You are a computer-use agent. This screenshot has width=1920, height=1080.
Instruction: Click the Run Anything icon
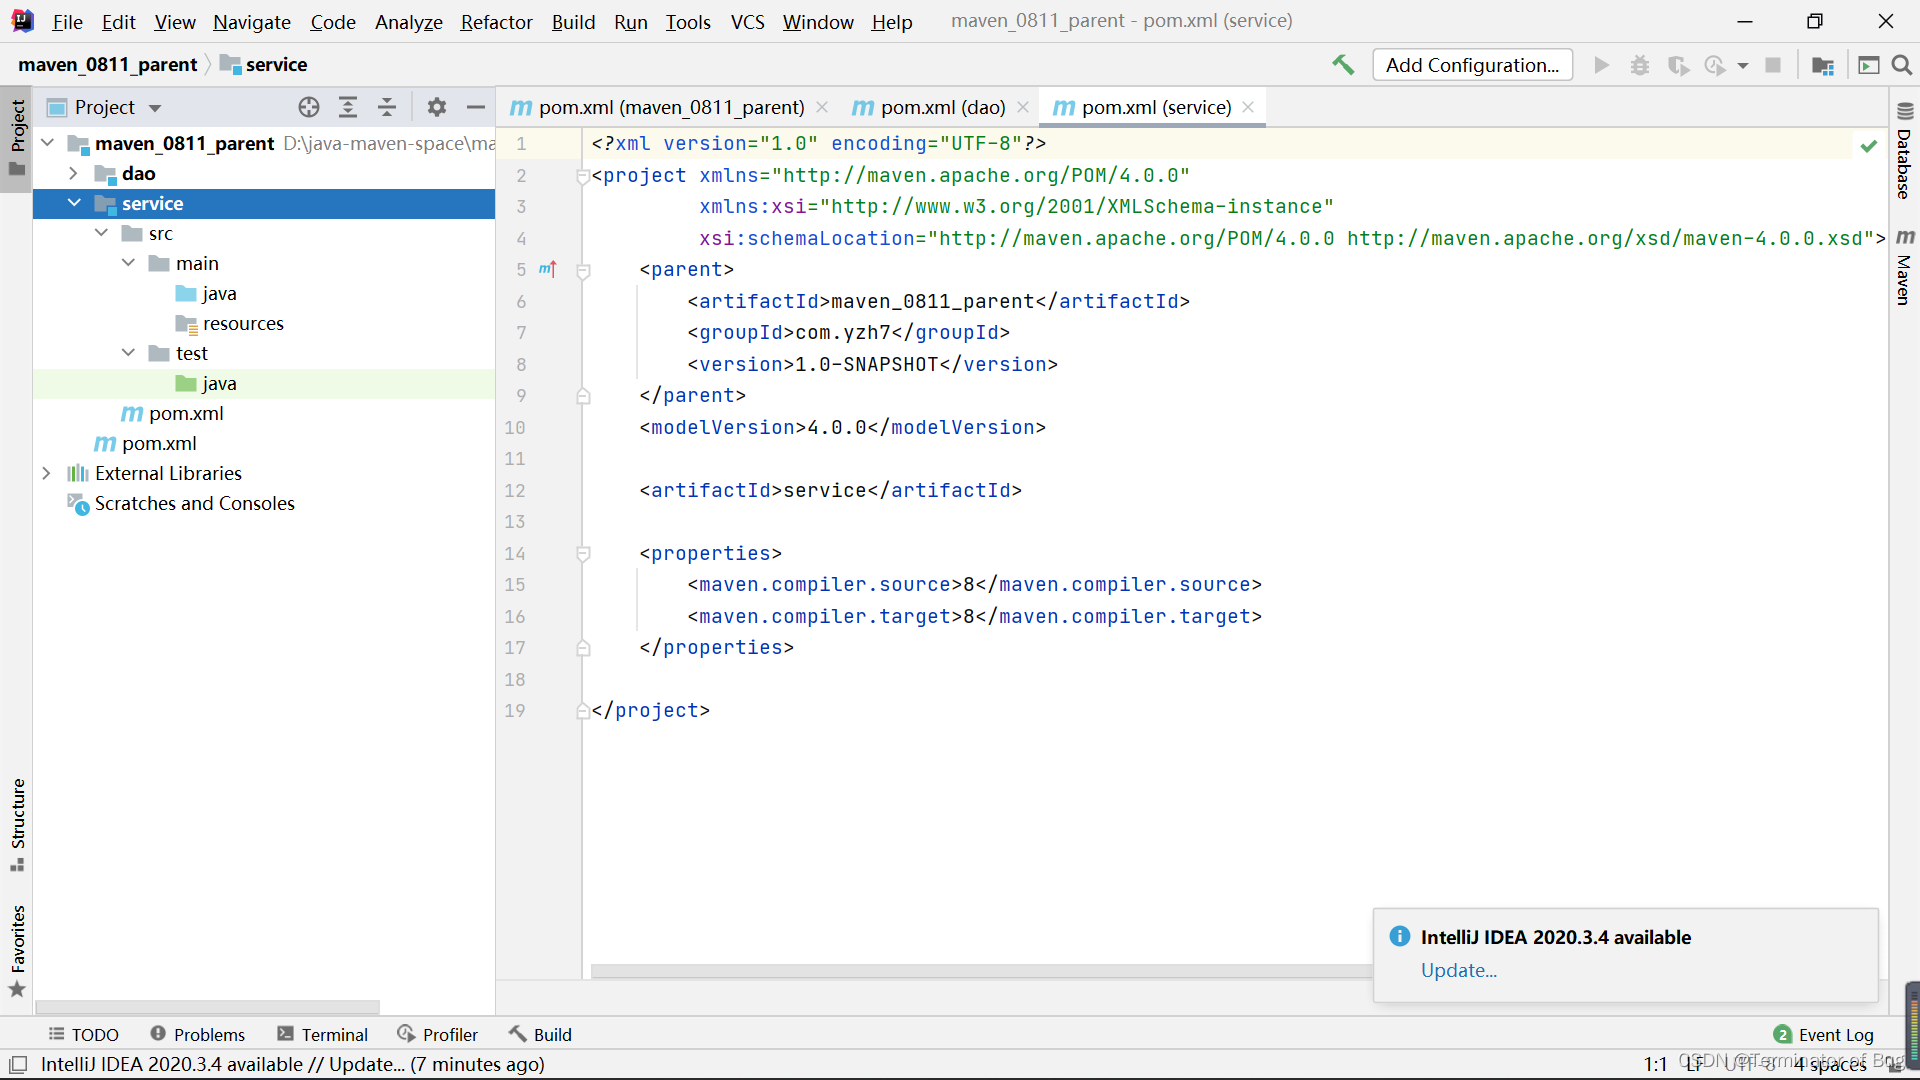pos(1868,65)
